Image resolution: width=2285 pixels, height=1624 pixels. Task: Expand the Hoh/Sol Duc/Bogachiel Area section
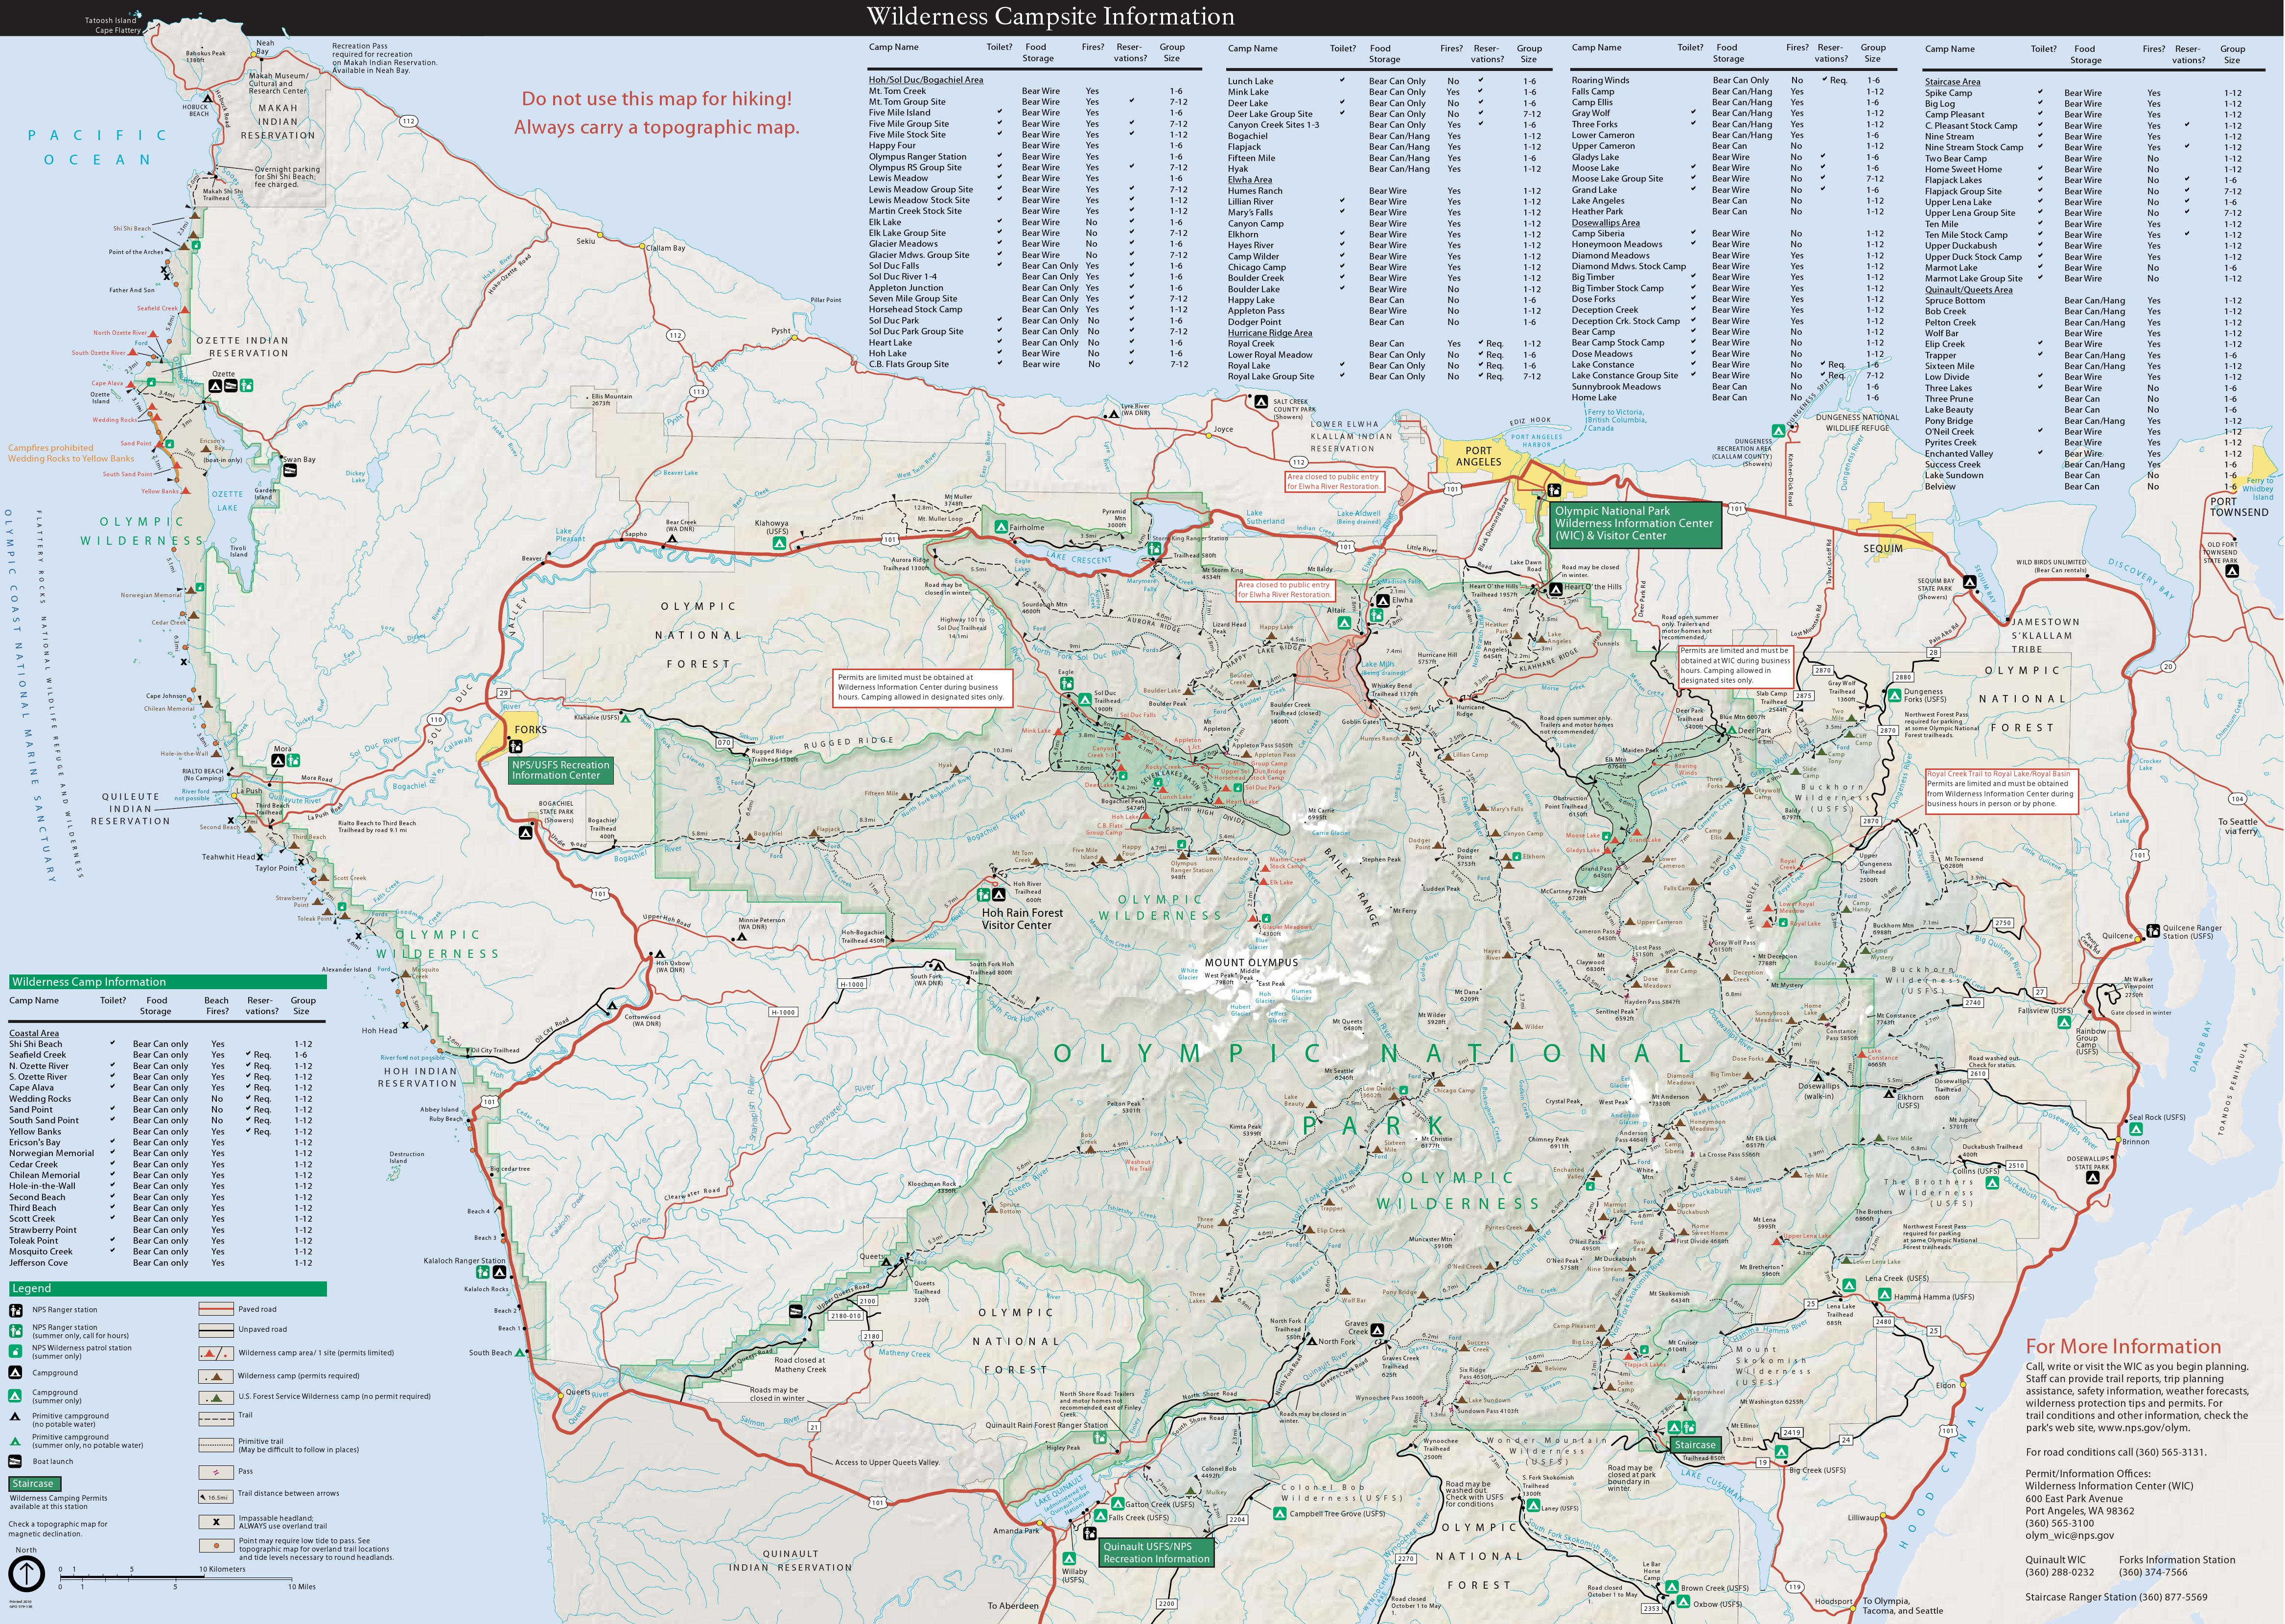tap(926, 80)
